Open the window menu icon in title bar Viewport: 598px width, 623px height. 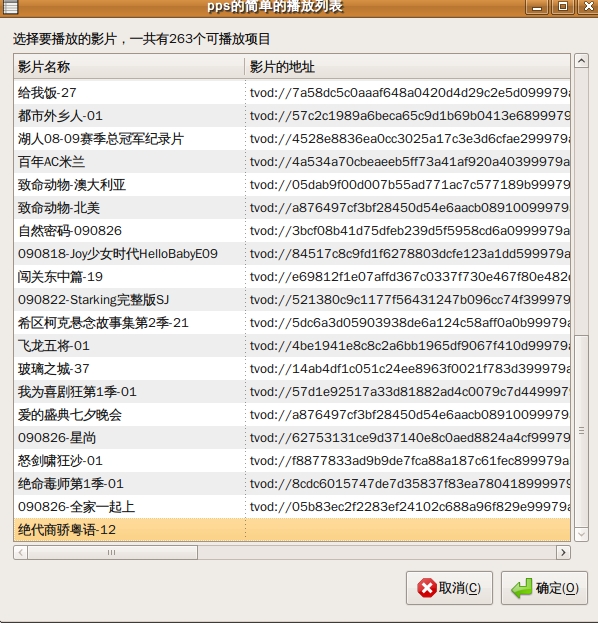click(10, 6)
